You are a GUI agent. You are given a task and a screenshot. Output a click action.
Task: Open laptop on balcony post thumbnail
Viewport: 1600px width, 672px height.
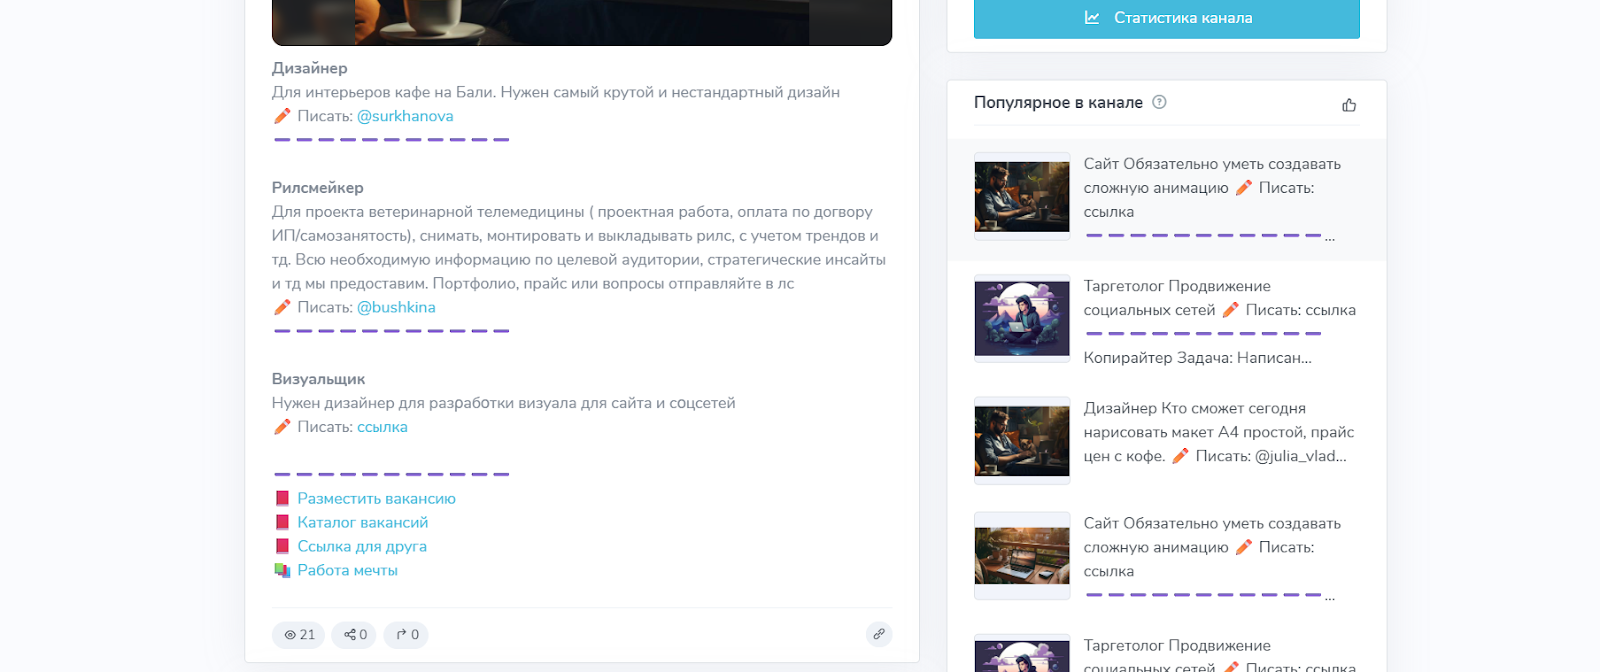point(1022,556)
